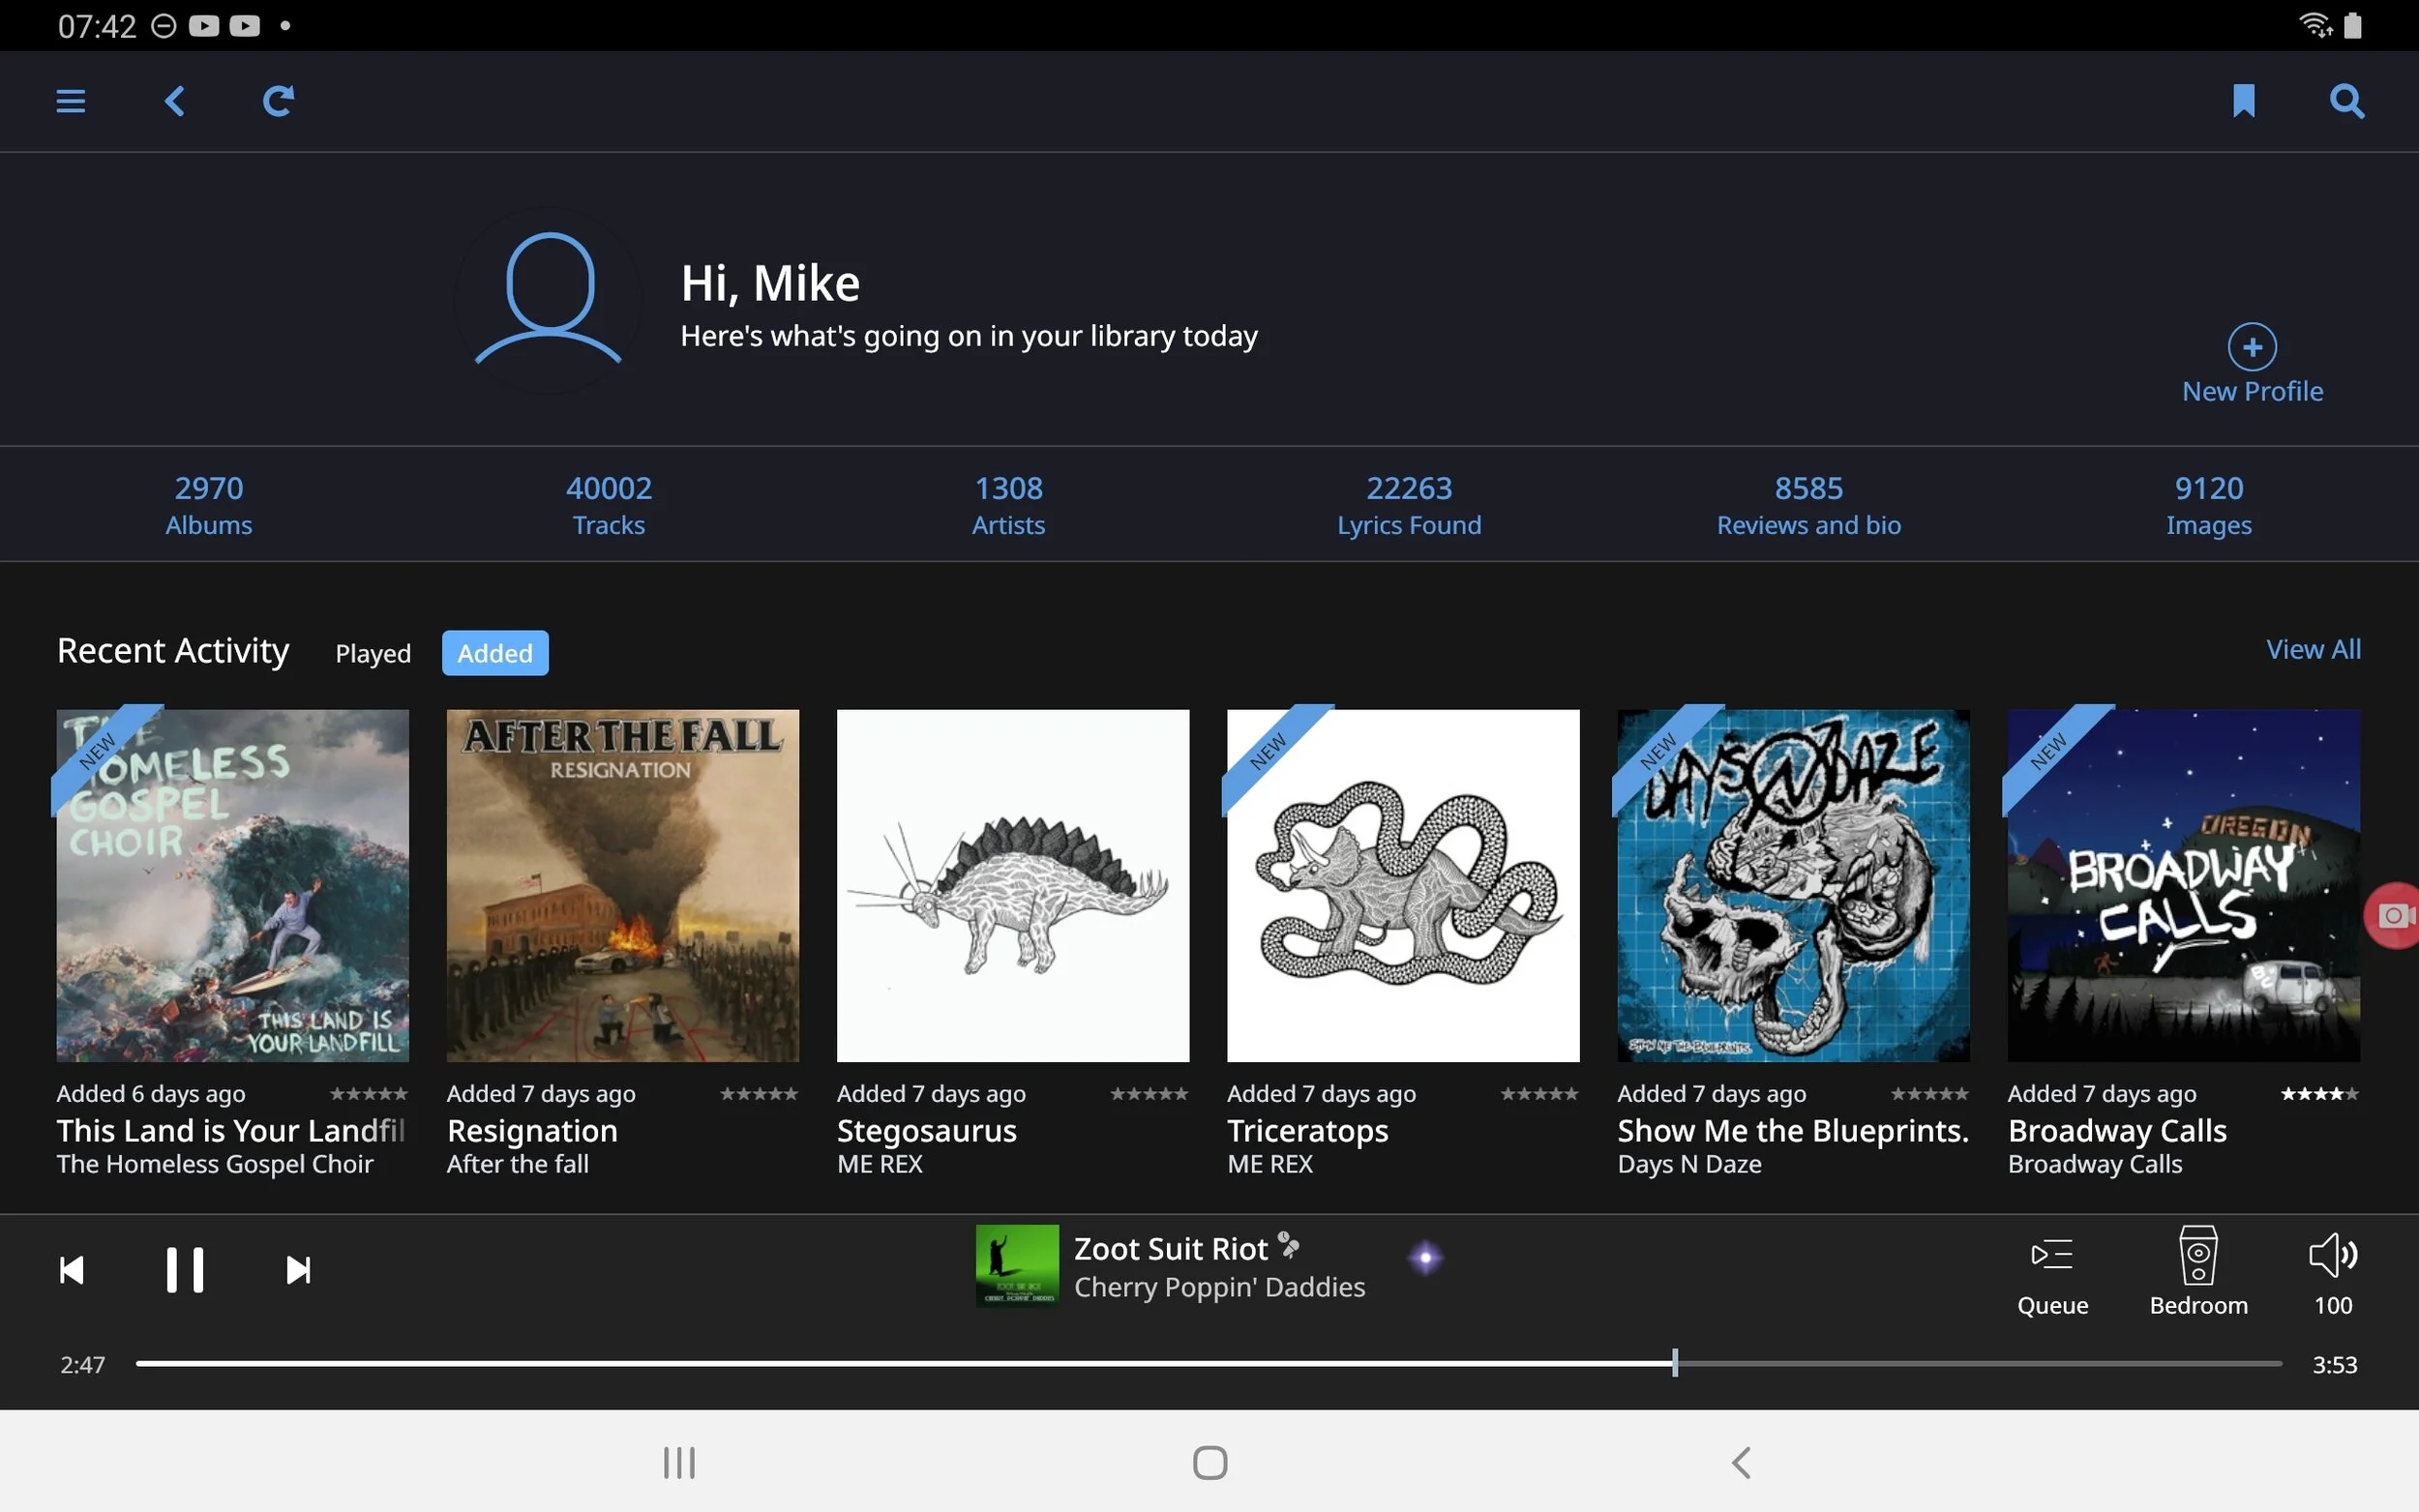Change Broadway Calls star rating

tap(2320, 1094)
